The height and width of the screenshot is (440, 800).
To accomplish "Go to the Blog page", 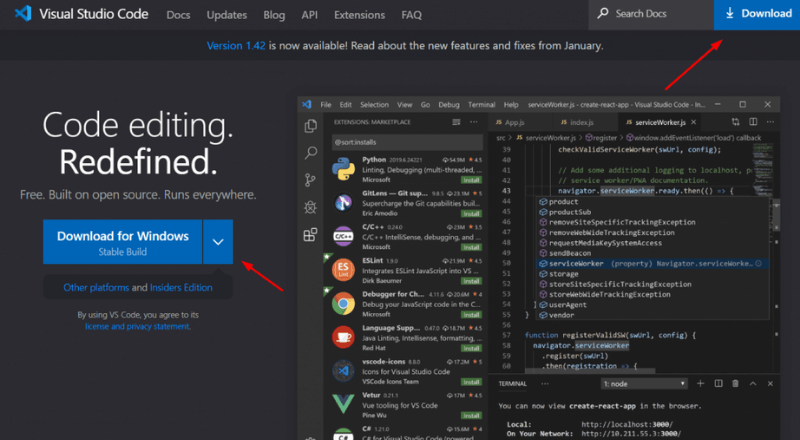I will click(x=274, y=15).
